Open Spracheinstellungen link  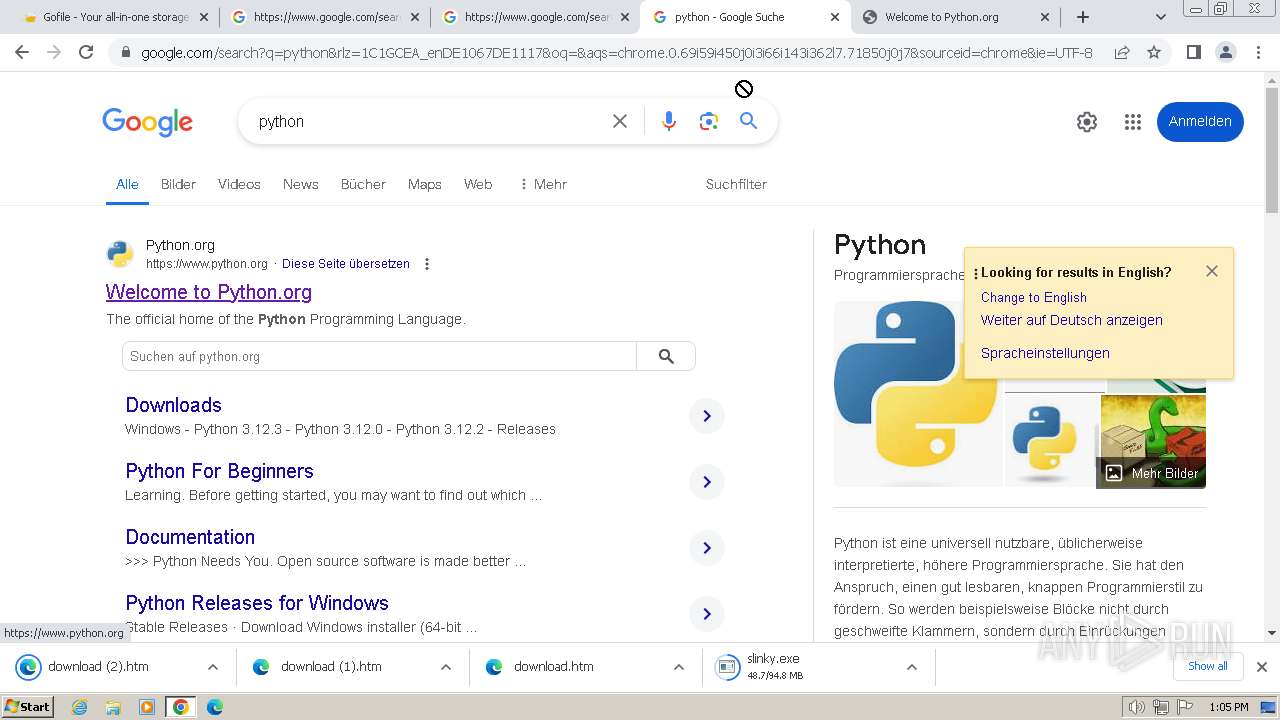(1045, 353)
